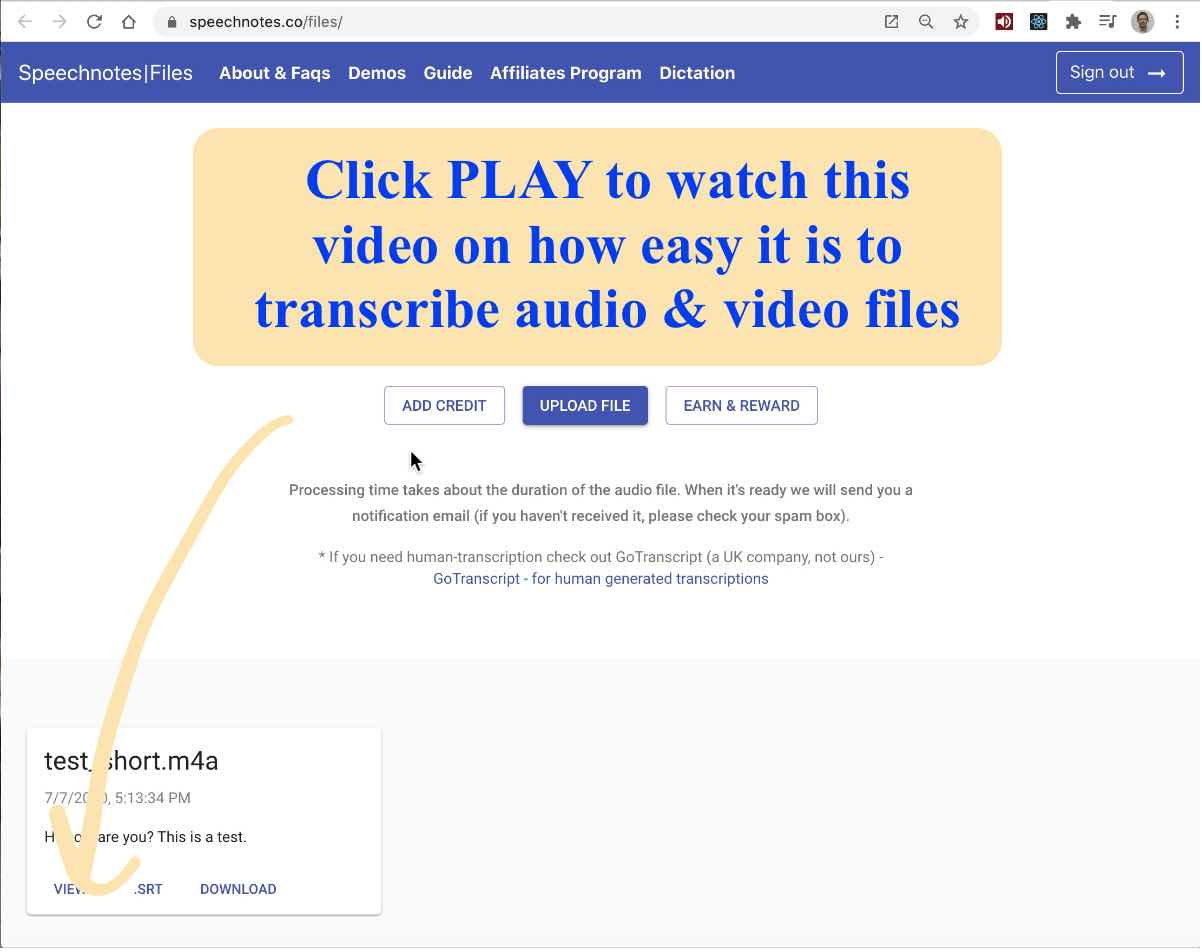Open the Chrome three-dot menu
This screenshot has height=952, width=1202.
1177,21
